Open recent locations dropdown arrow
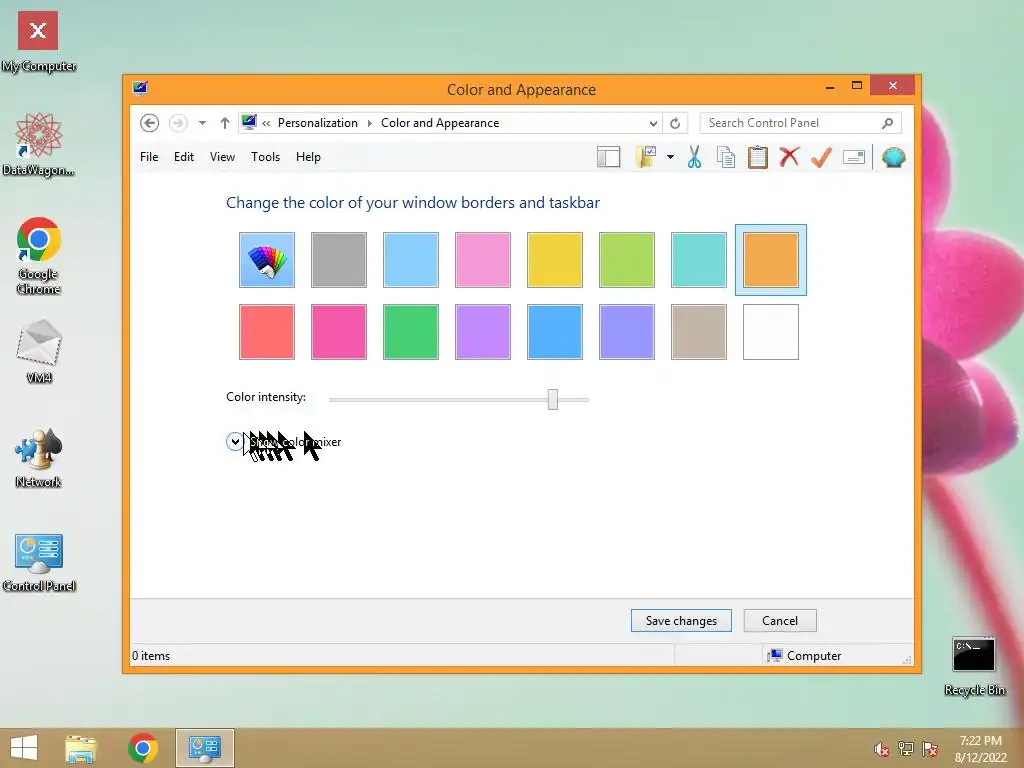Screen dimensions: 1024x768 coord(202,123)
